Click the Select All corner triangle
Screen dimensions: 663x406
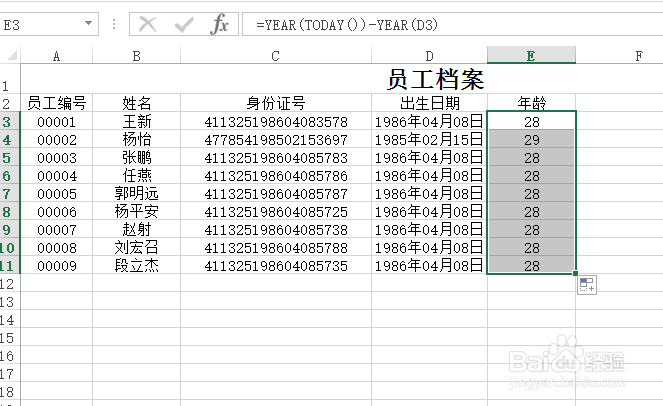pyautogui.click(x=11, y=55)
